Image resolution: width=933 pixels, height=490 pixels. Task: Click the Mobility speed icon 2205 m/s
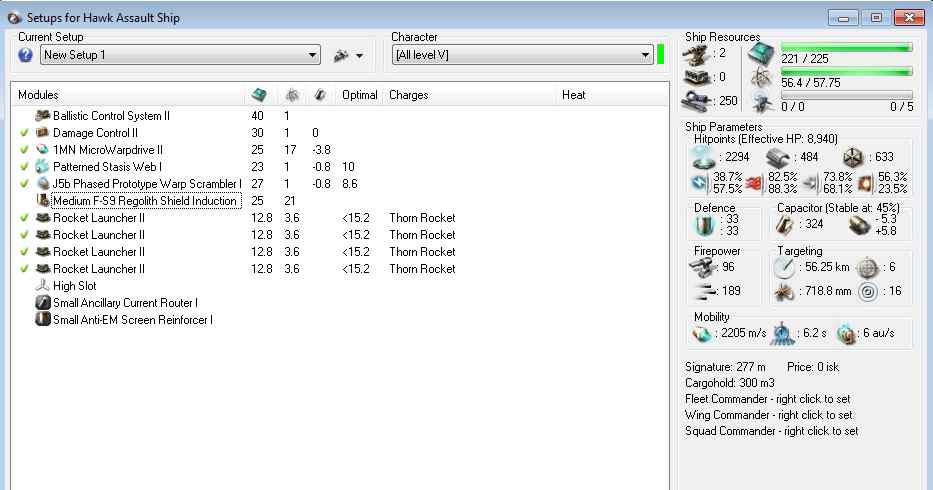coord(702,334)
